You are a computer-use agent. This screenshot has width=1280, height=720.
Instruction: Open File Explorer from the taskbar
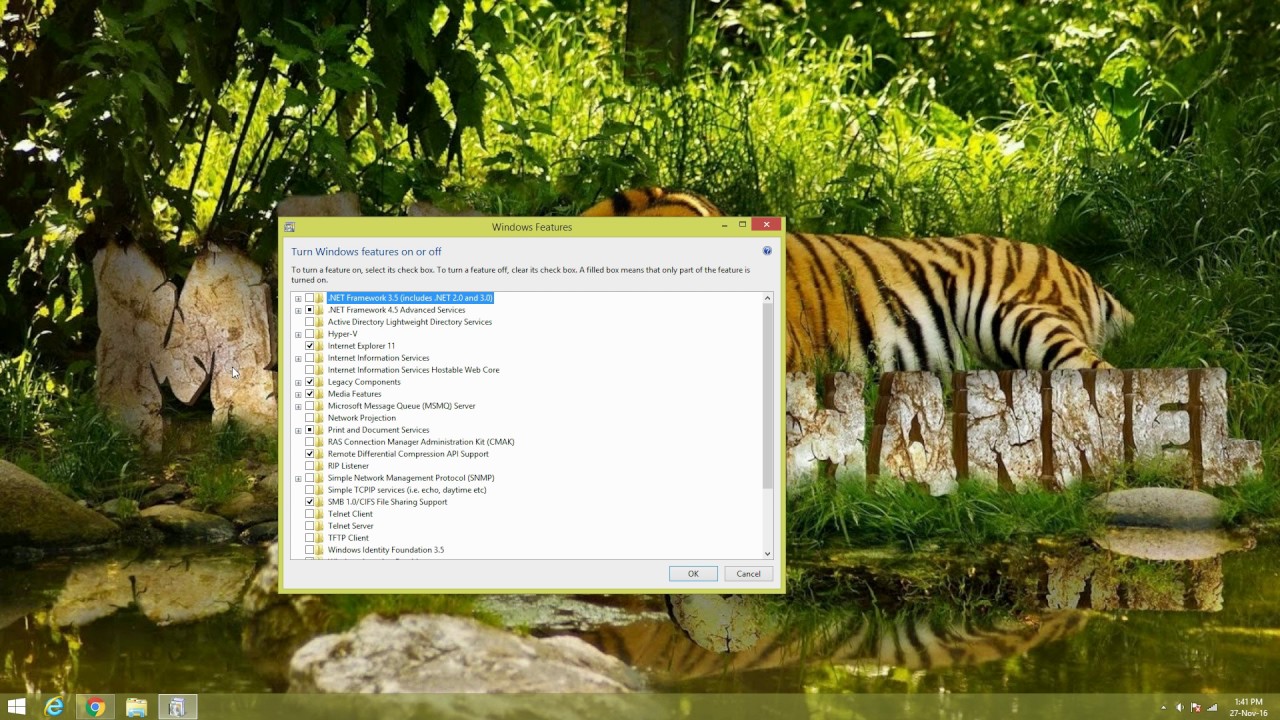(x=136, y=707)
